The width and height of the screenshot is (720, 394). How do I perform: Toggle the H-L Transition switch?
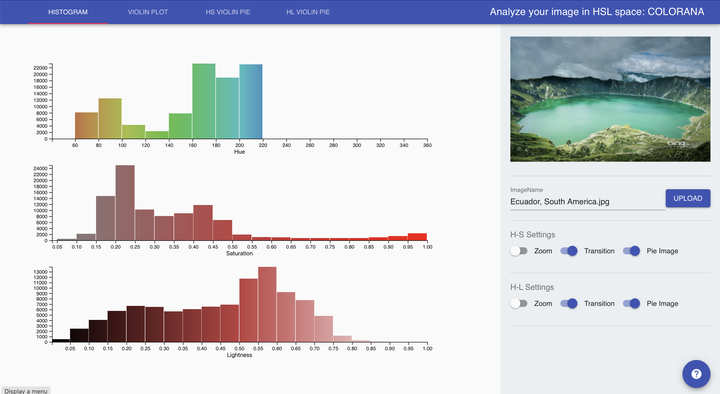pyautogui.click(x=569, y=304)
